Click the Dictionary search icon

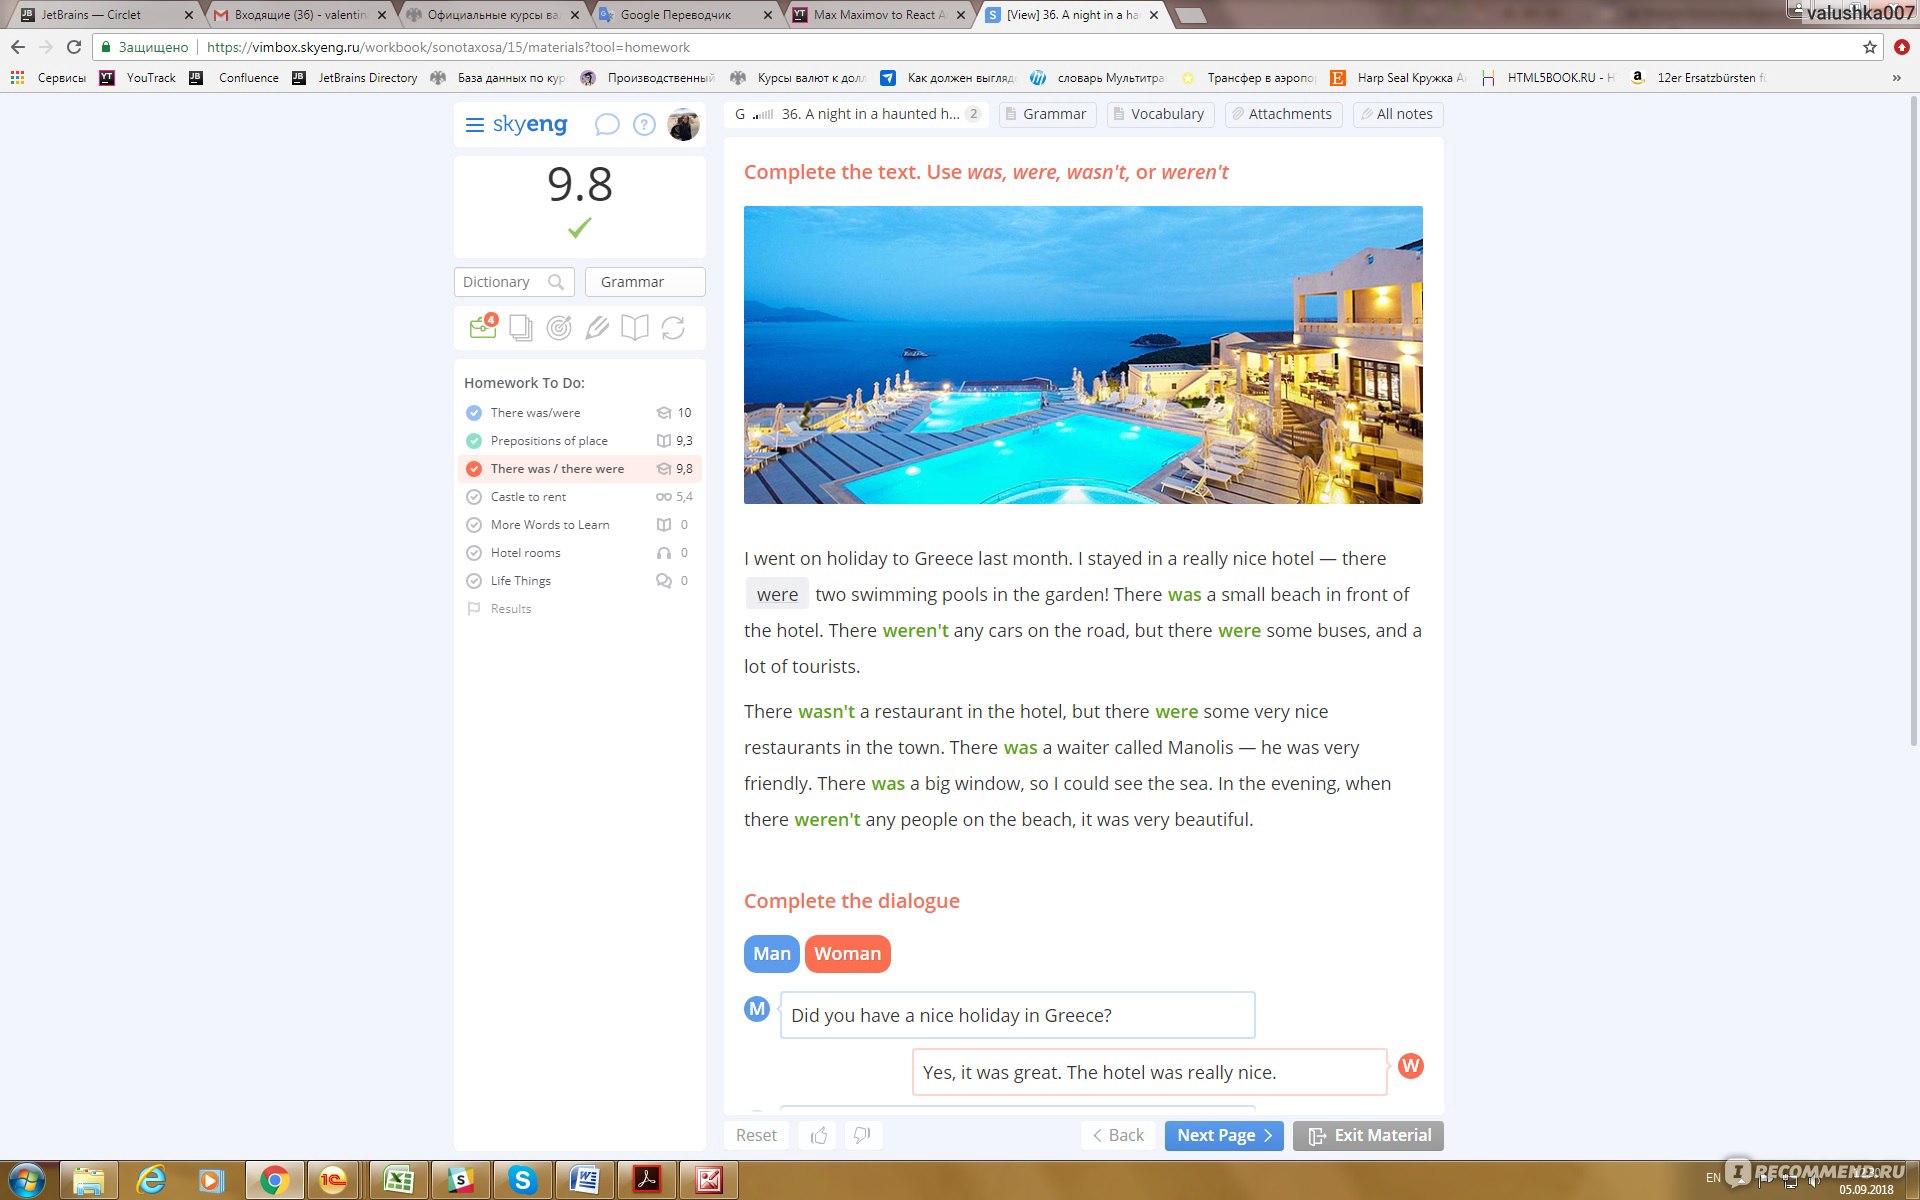556,282
